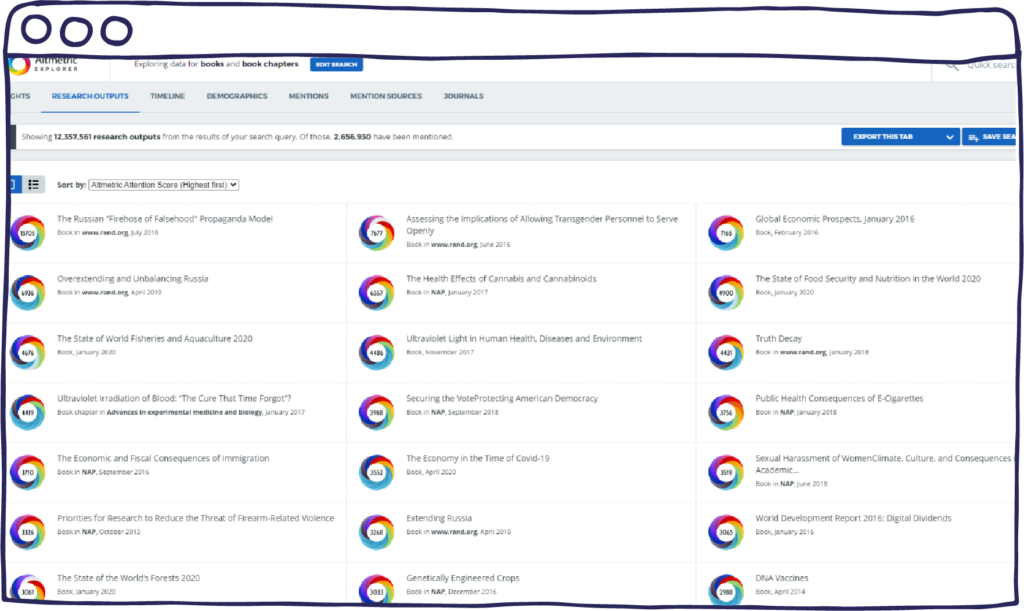
Task: Open "World Development Report 2016: Digital Dividends"
Action: (x=854, y=518)
